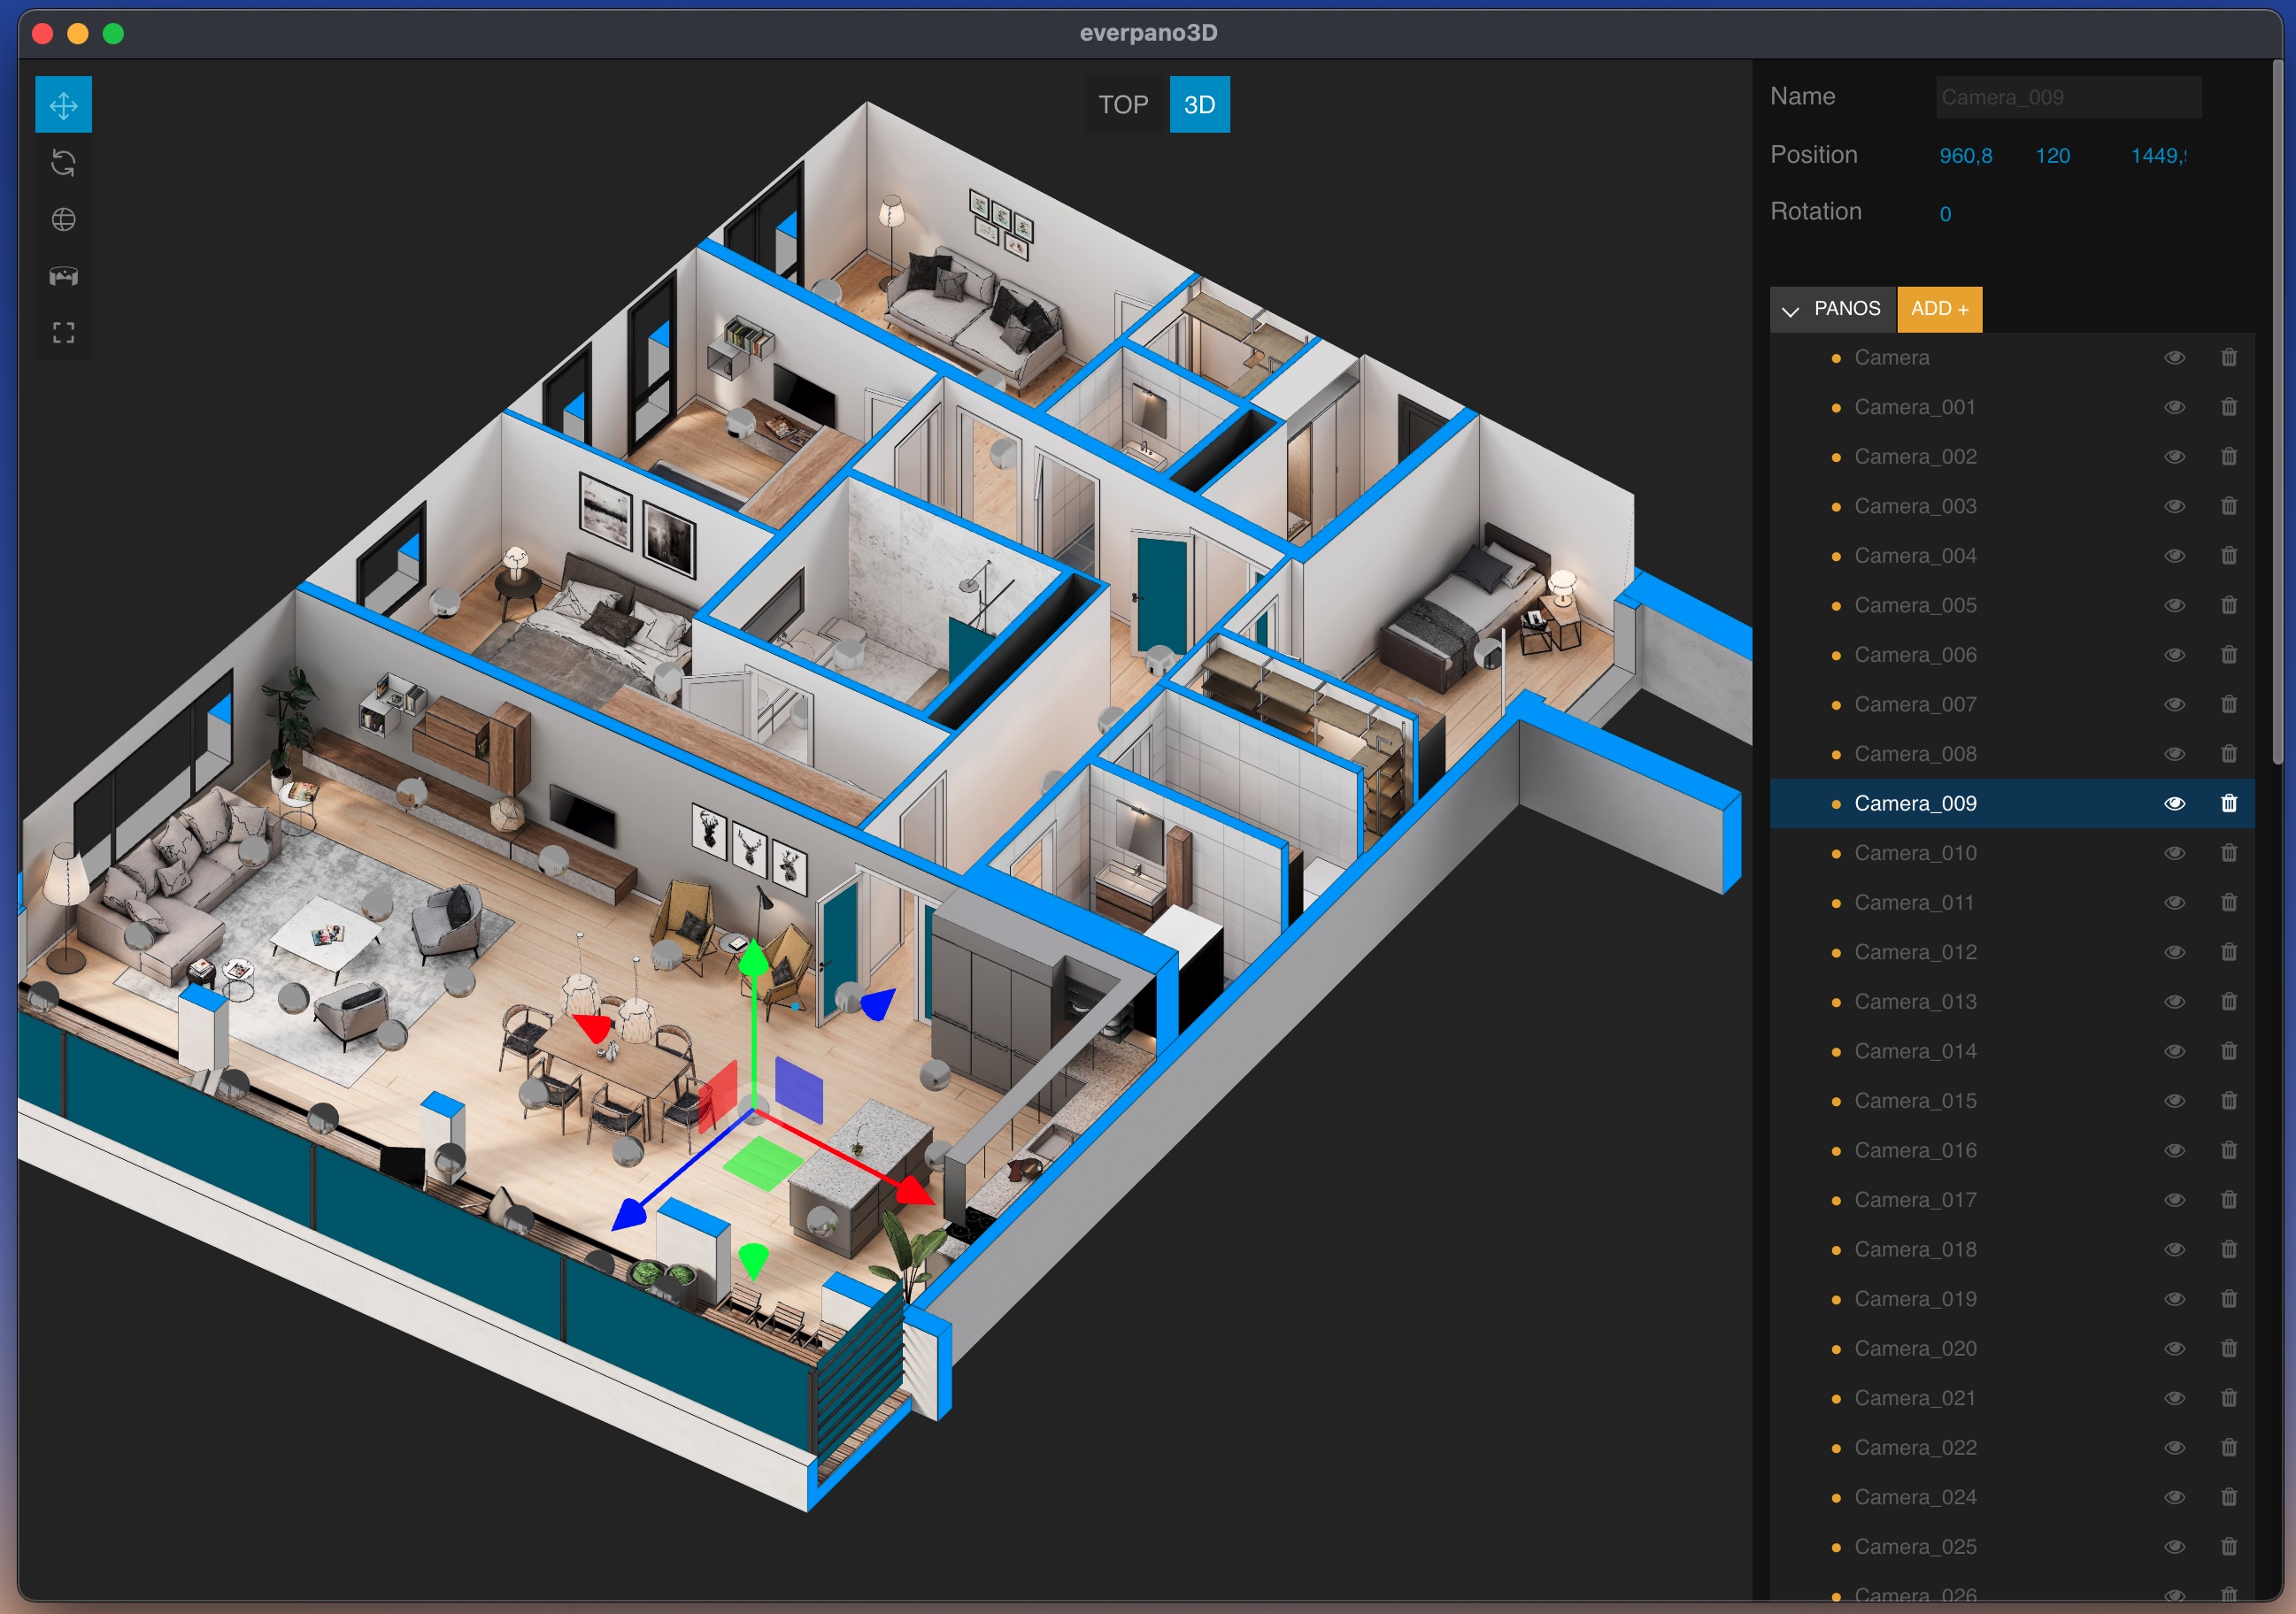Click the Name input field

(2067, 98)
